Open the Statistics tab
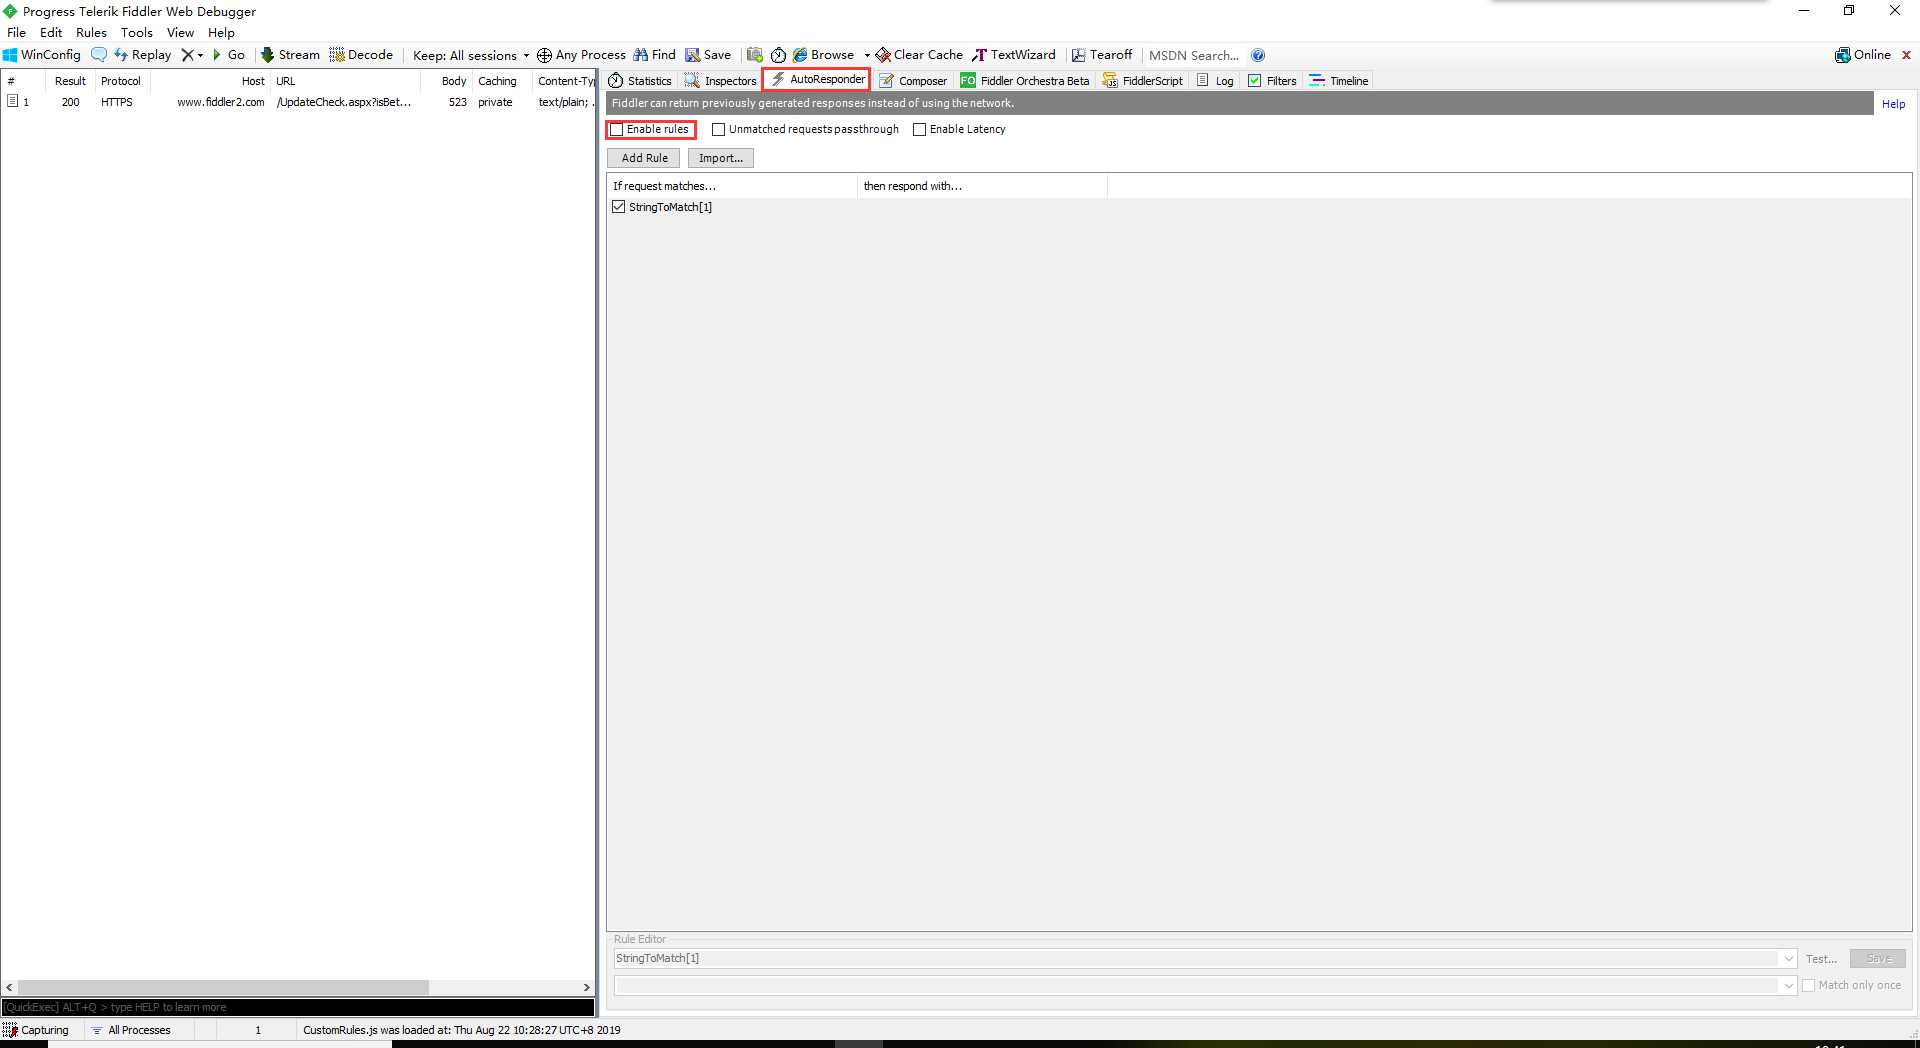This screenshot has width=1920, height=1048. tap(640, 81)
